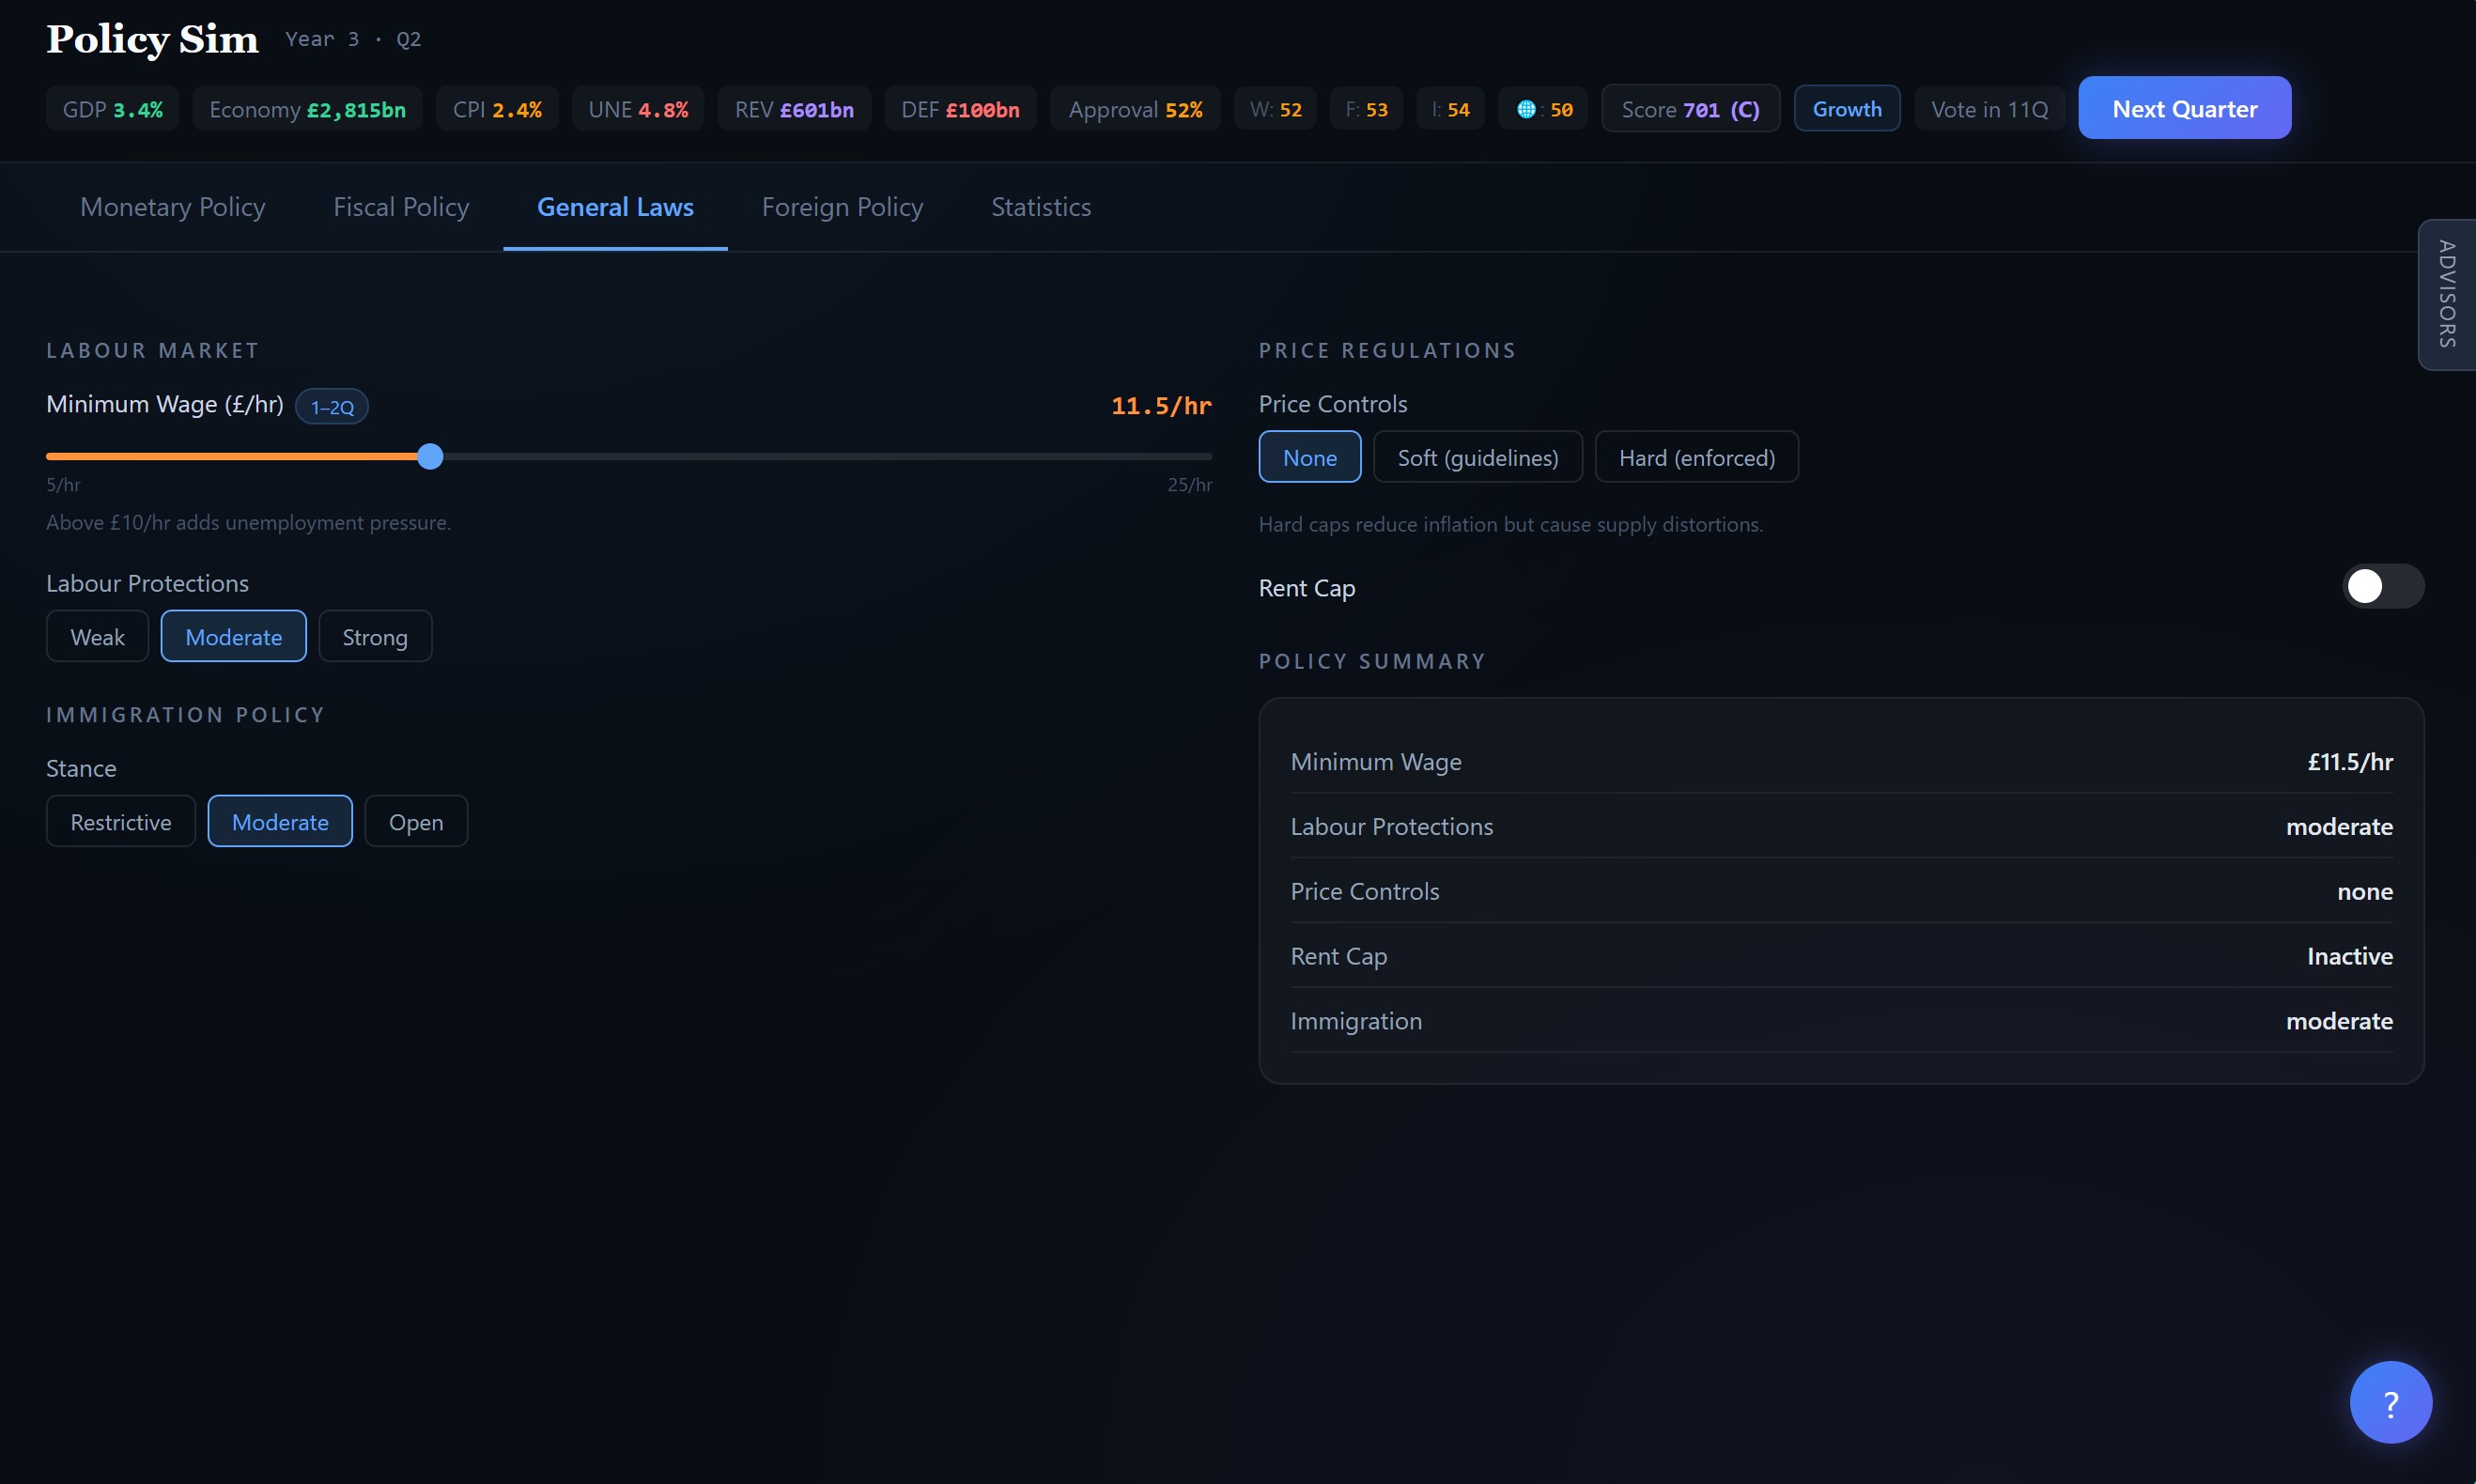Enable the Rent Cap toggle
The height and width of the screenshot is (1484, 2476).
click(x=2382, y=587)
